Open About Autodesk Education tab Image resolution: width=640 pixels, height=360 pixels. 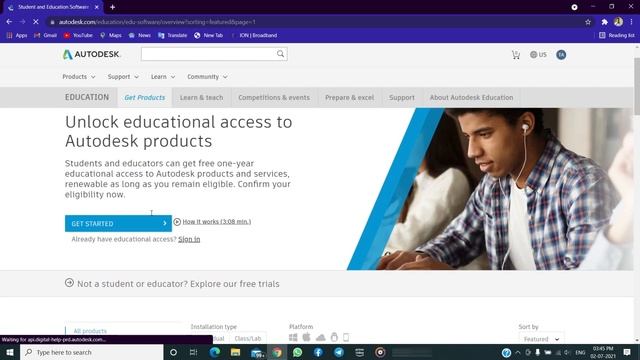tap(471, 98)
